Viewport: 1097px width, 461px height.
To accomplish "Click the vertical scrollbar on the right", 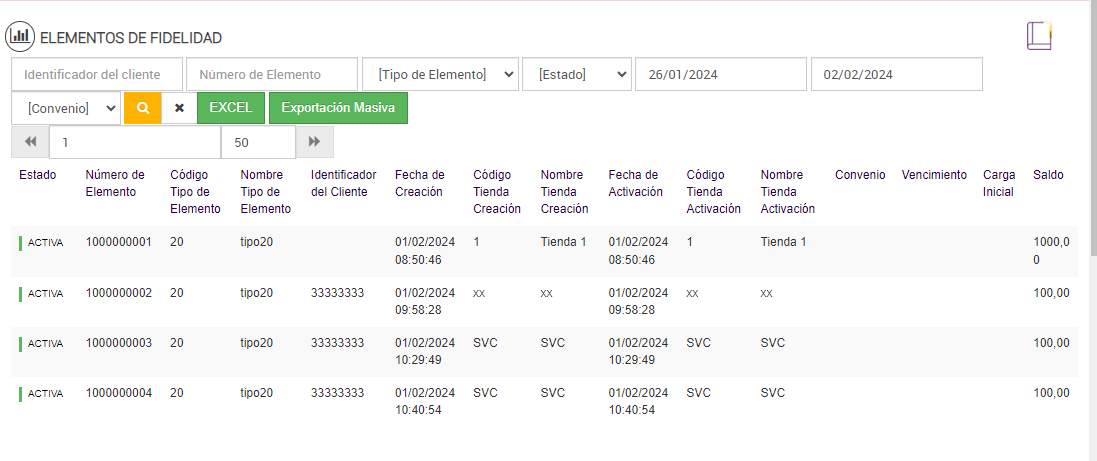I will 1091,200.
